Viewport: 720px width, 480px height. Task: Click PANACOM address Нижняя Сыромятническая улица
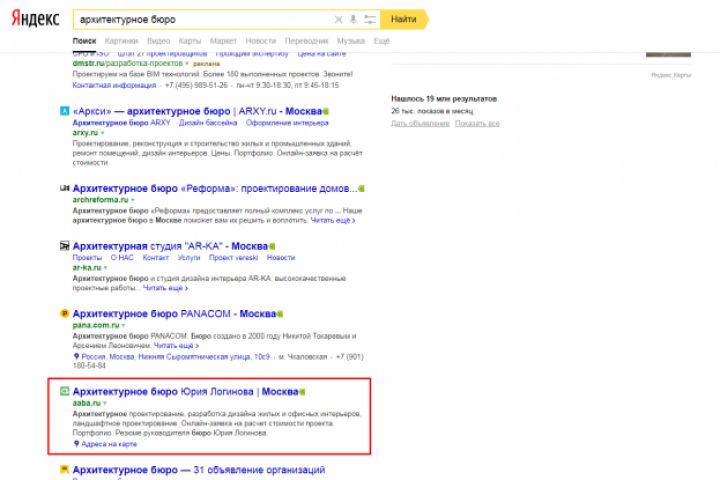(176, 356)
